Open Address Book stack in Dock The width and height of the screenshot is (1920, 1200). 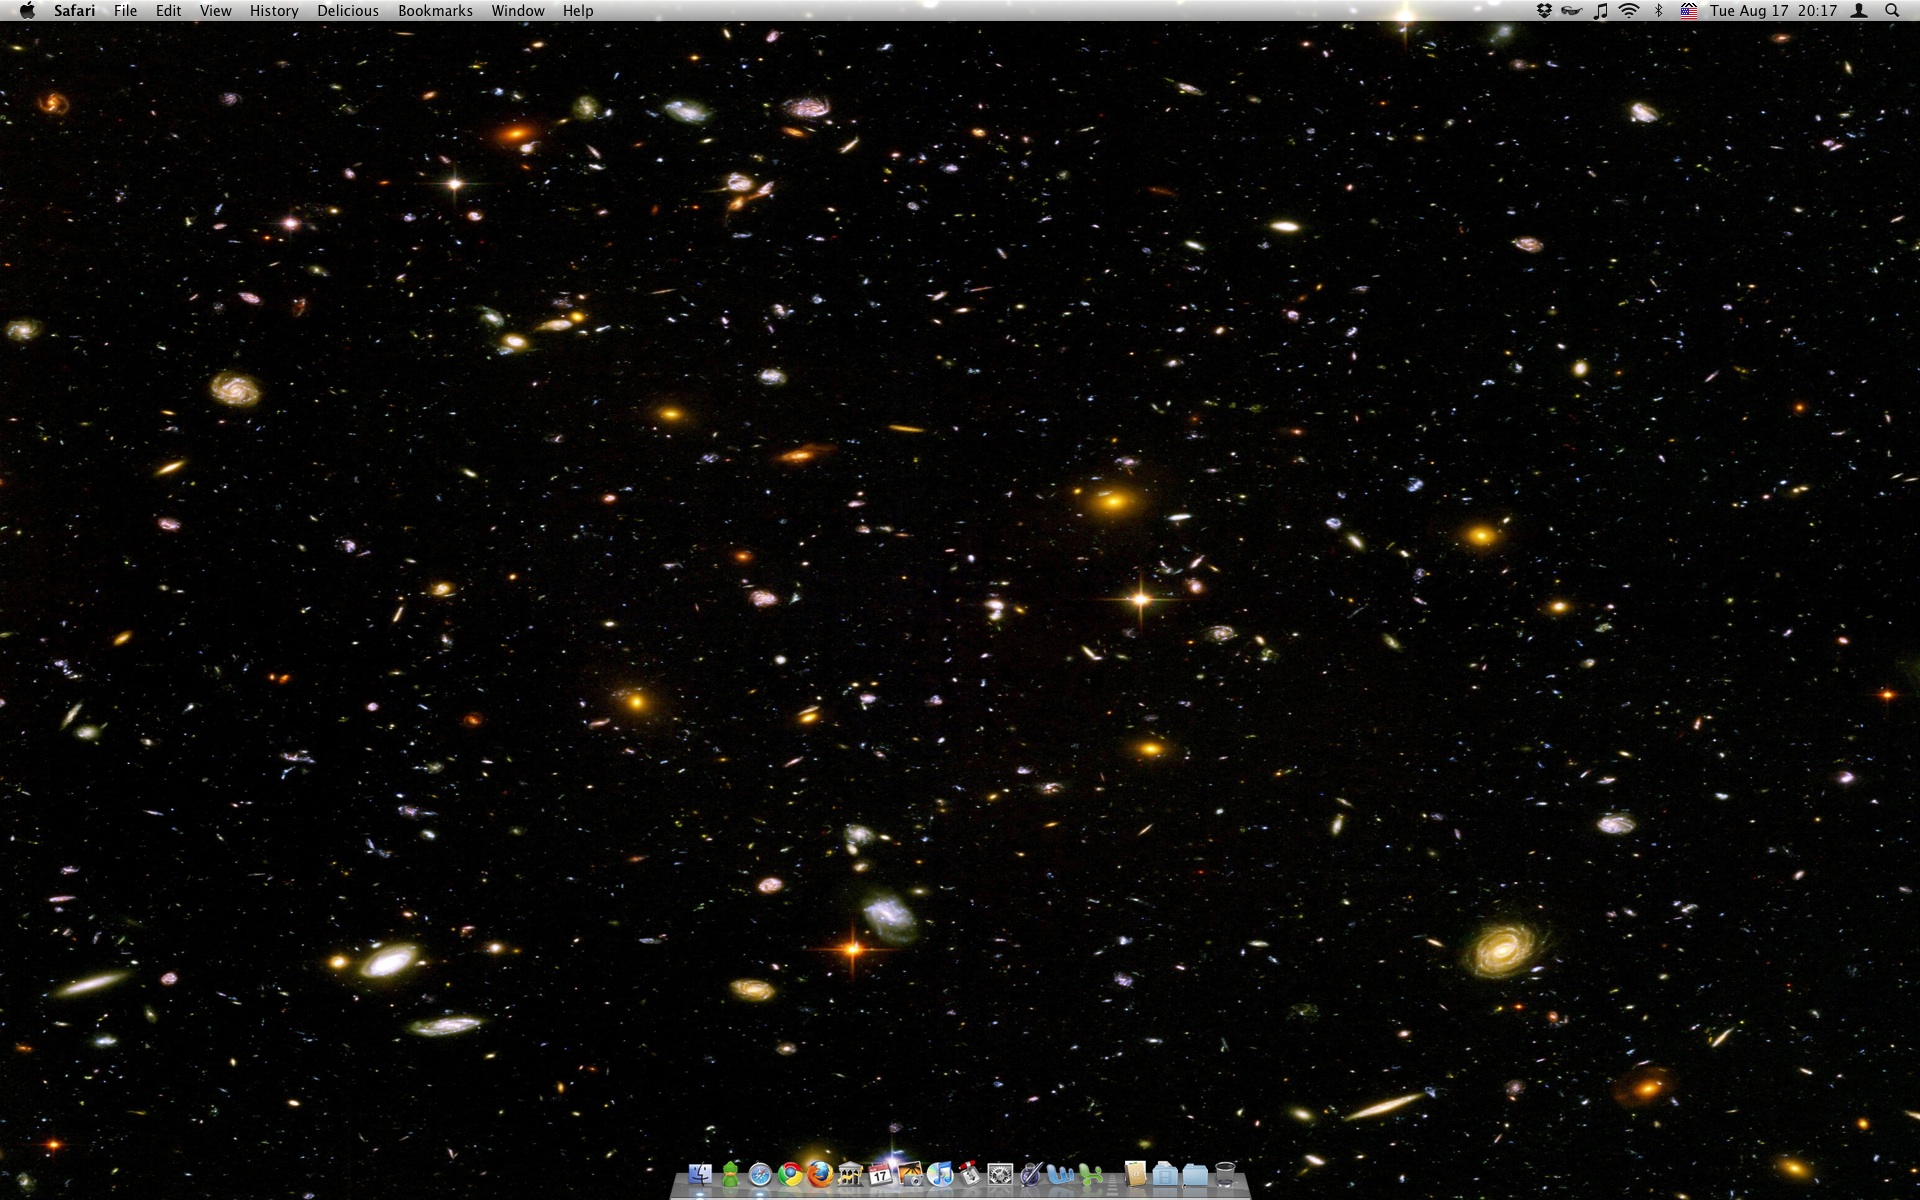pyautogui.click(x=1135, y=1174)
